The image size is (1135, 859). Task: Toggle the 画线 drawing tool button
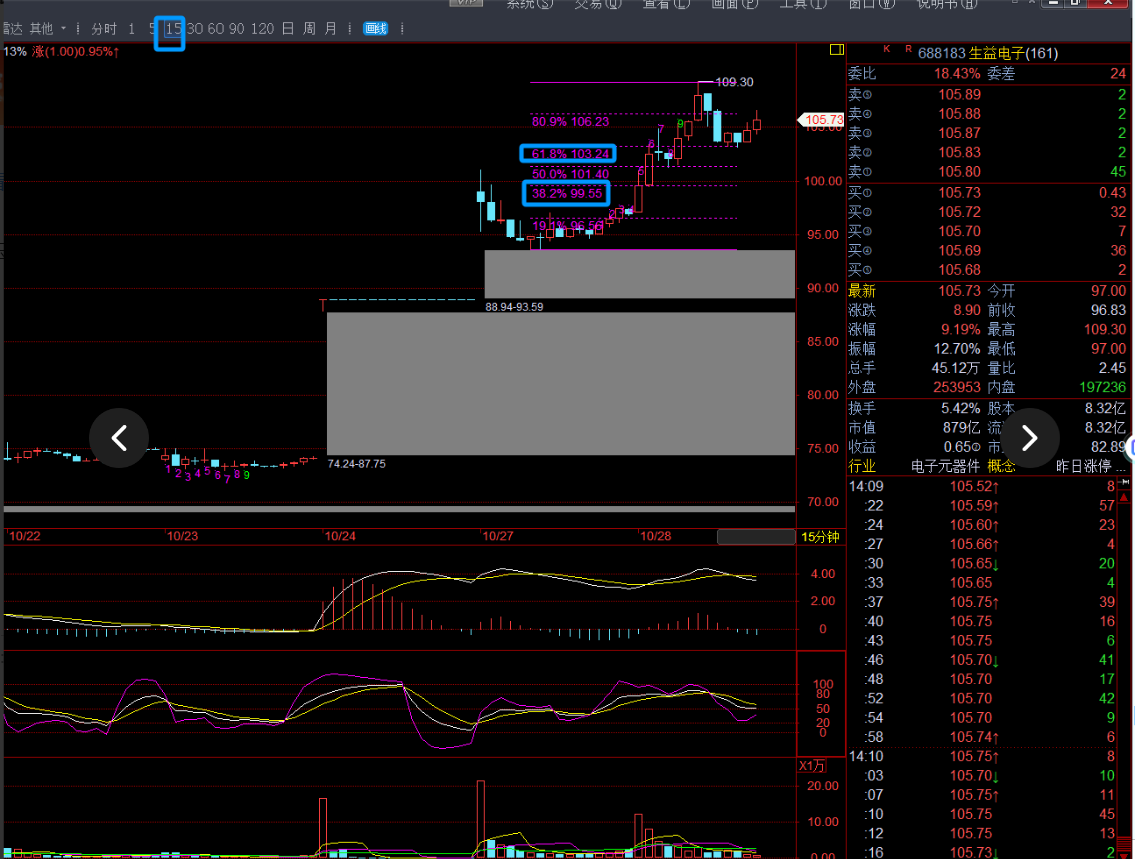pos(376,29)
